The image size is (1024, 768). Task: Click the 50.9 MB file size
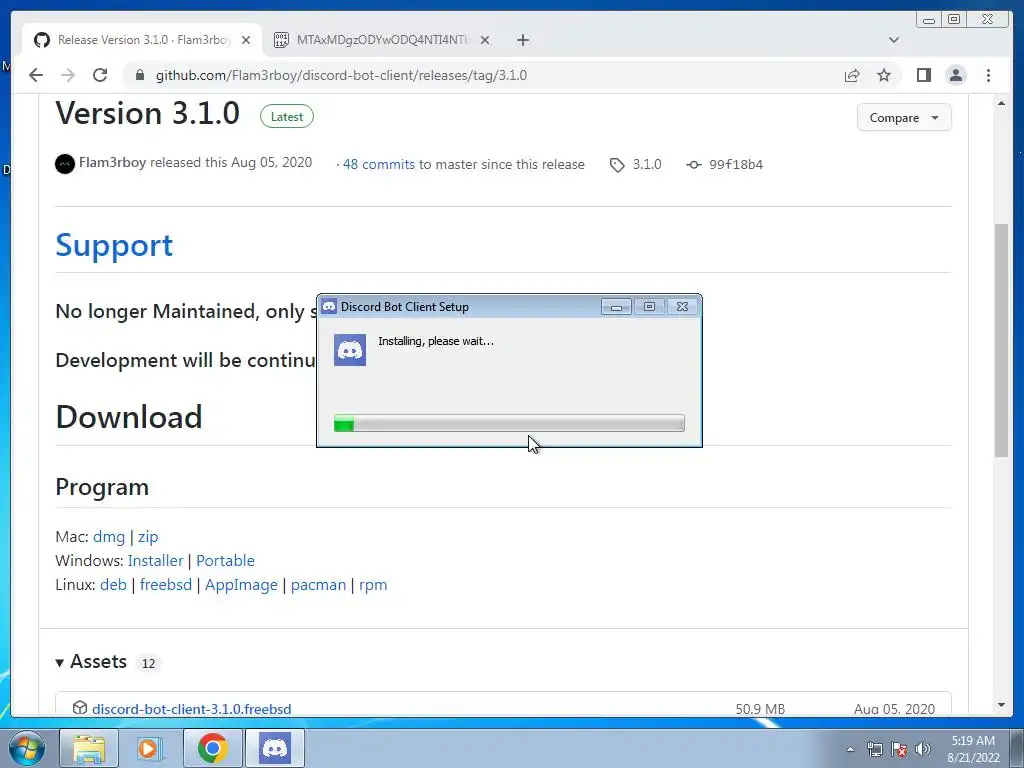(x=760, y=709)
